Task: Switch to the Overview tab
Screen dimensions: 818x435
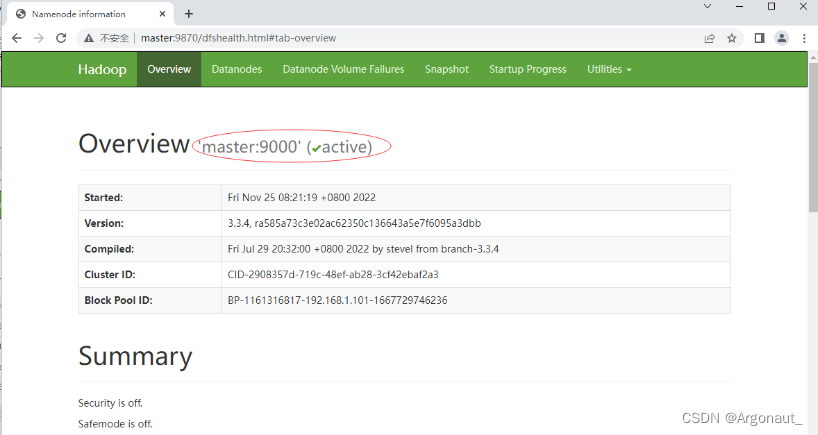Action: coord(169,69)
